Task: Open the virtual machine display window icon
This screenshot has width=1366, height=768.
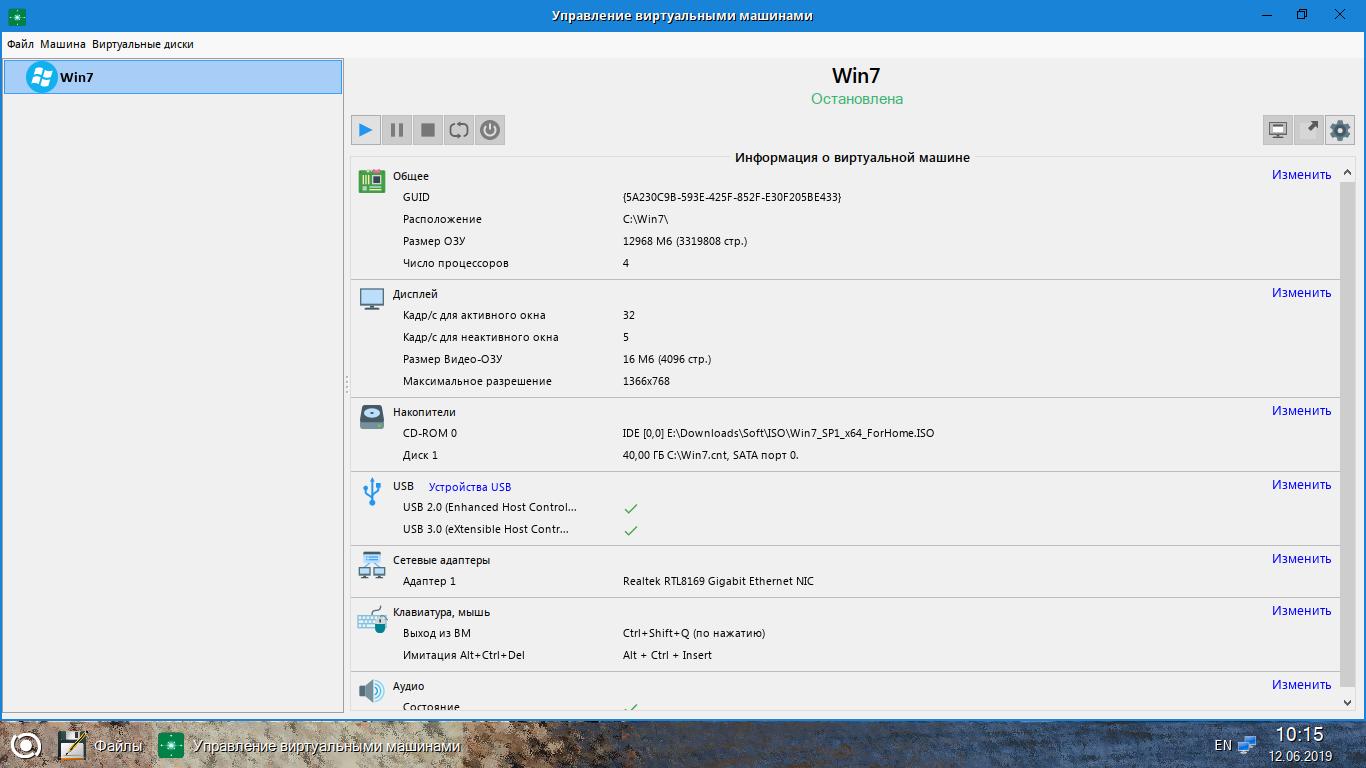Action: (x=1278, y=130)
